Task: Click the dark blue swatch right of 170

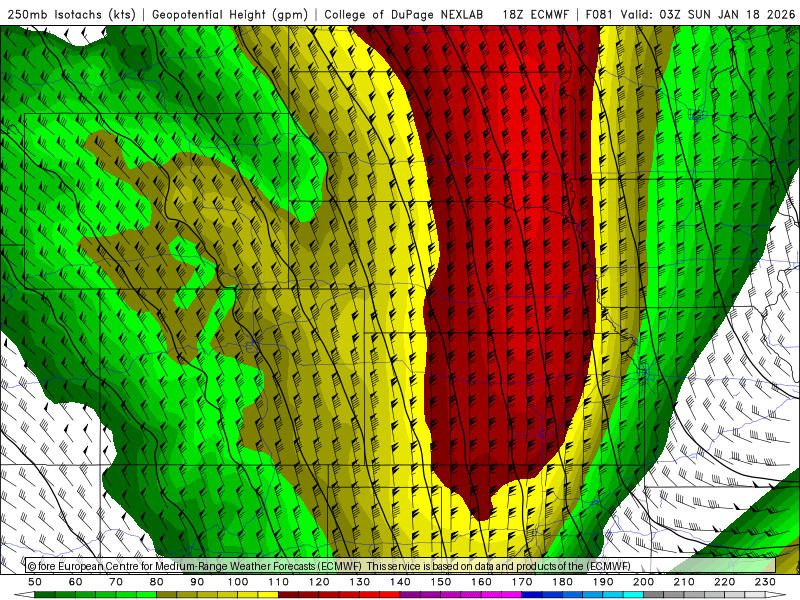Action: point(532,595)
